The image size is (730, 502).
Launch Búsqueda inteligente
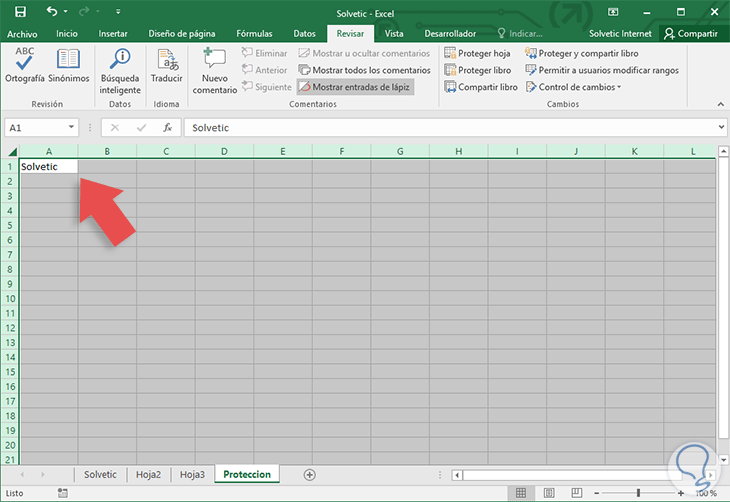pyautogui.click(x=120, y=71)
